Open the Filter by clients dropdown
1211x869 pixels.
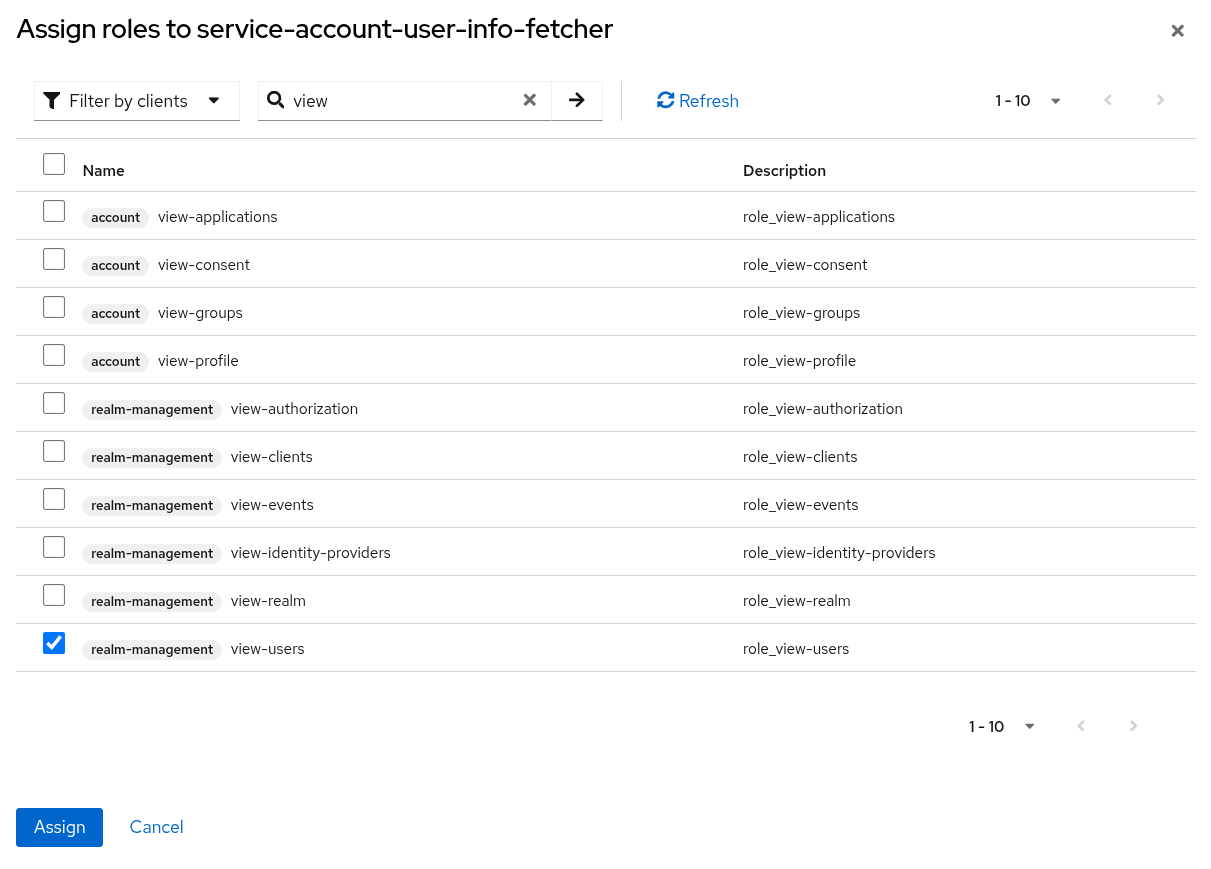point(137,101)
